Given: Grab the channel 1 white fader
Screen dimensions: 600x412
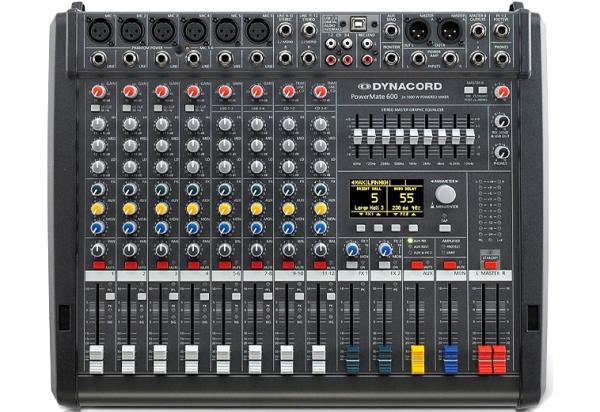Looking at the screenshot, I should click(x=96, y=360).
